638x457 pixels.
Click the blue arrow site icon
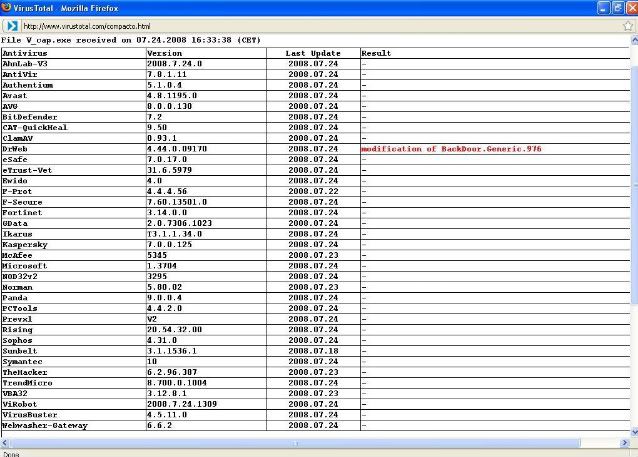point(12,26)
